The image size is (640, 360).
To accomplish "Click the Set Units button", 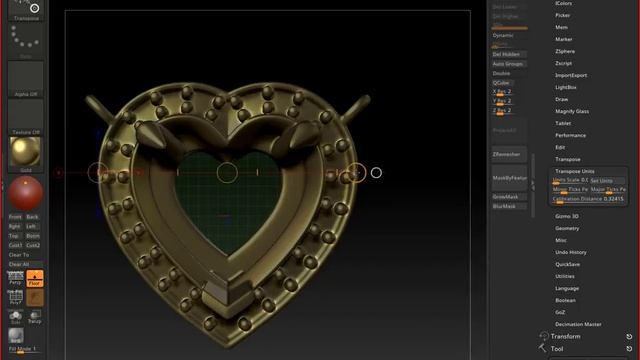I will 607,180.
